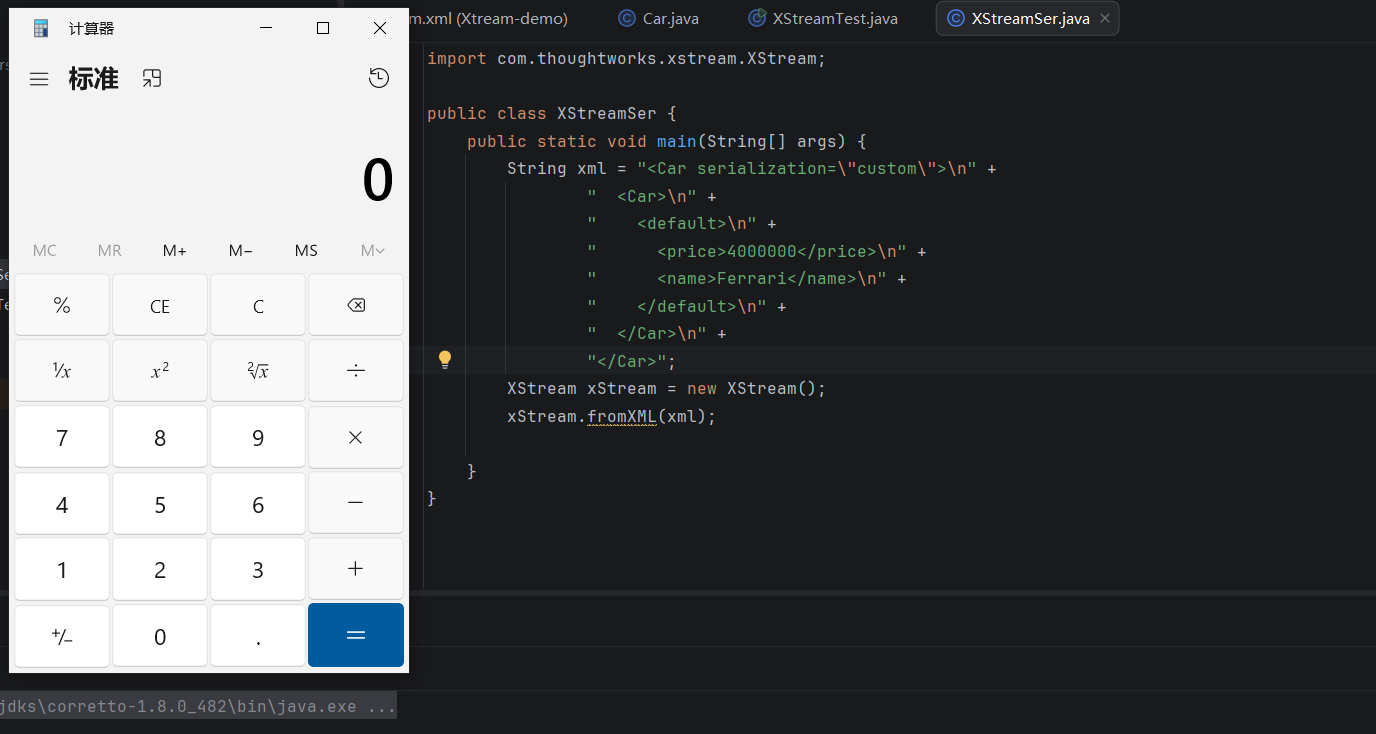Click the XStreamTest.java tab class icon
Viewport: 1376px width, 734px height.
(x=757, y=19)
